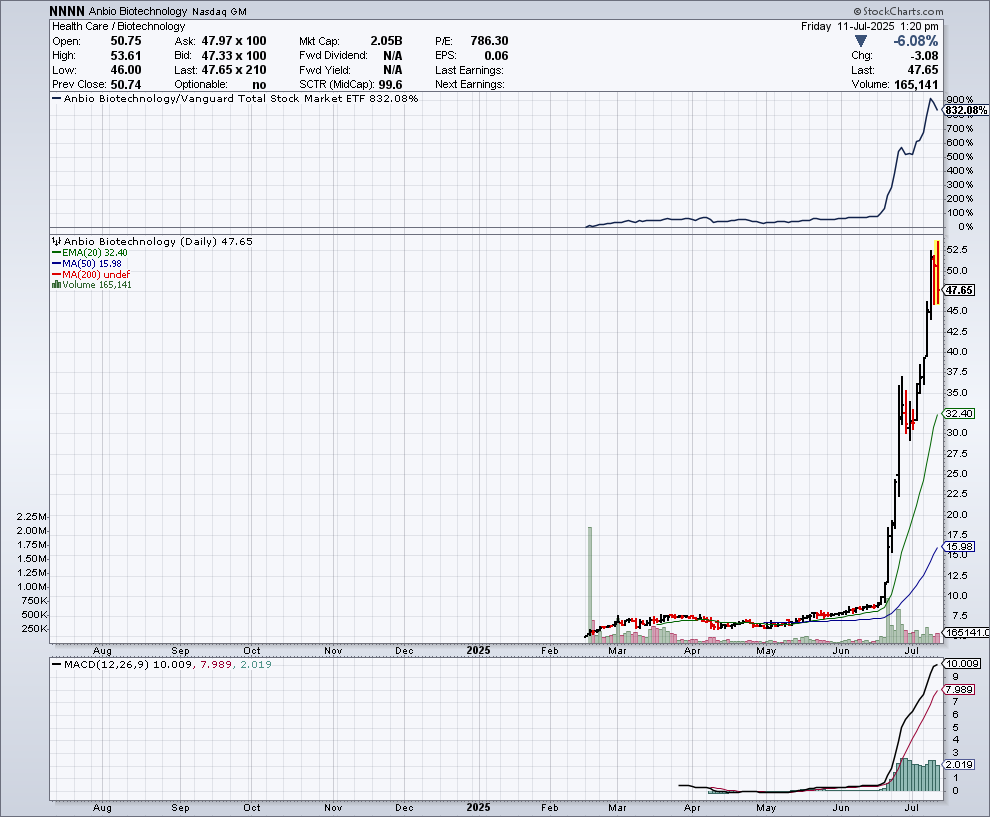The width and height of the screenshot is (990, 817).
Task: Click the down-triangle change indicator icon
Action: [x=861, y=41]
